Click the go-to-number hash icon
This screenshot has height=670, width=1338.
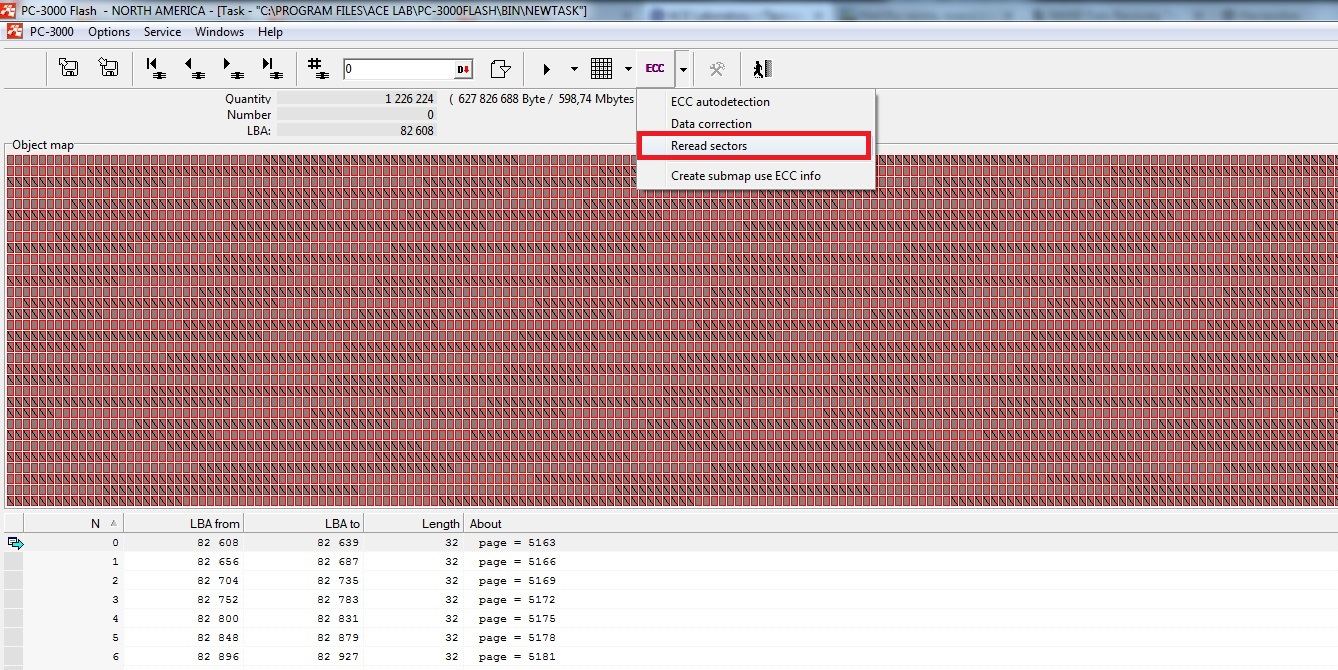click(x=318, y=68)
